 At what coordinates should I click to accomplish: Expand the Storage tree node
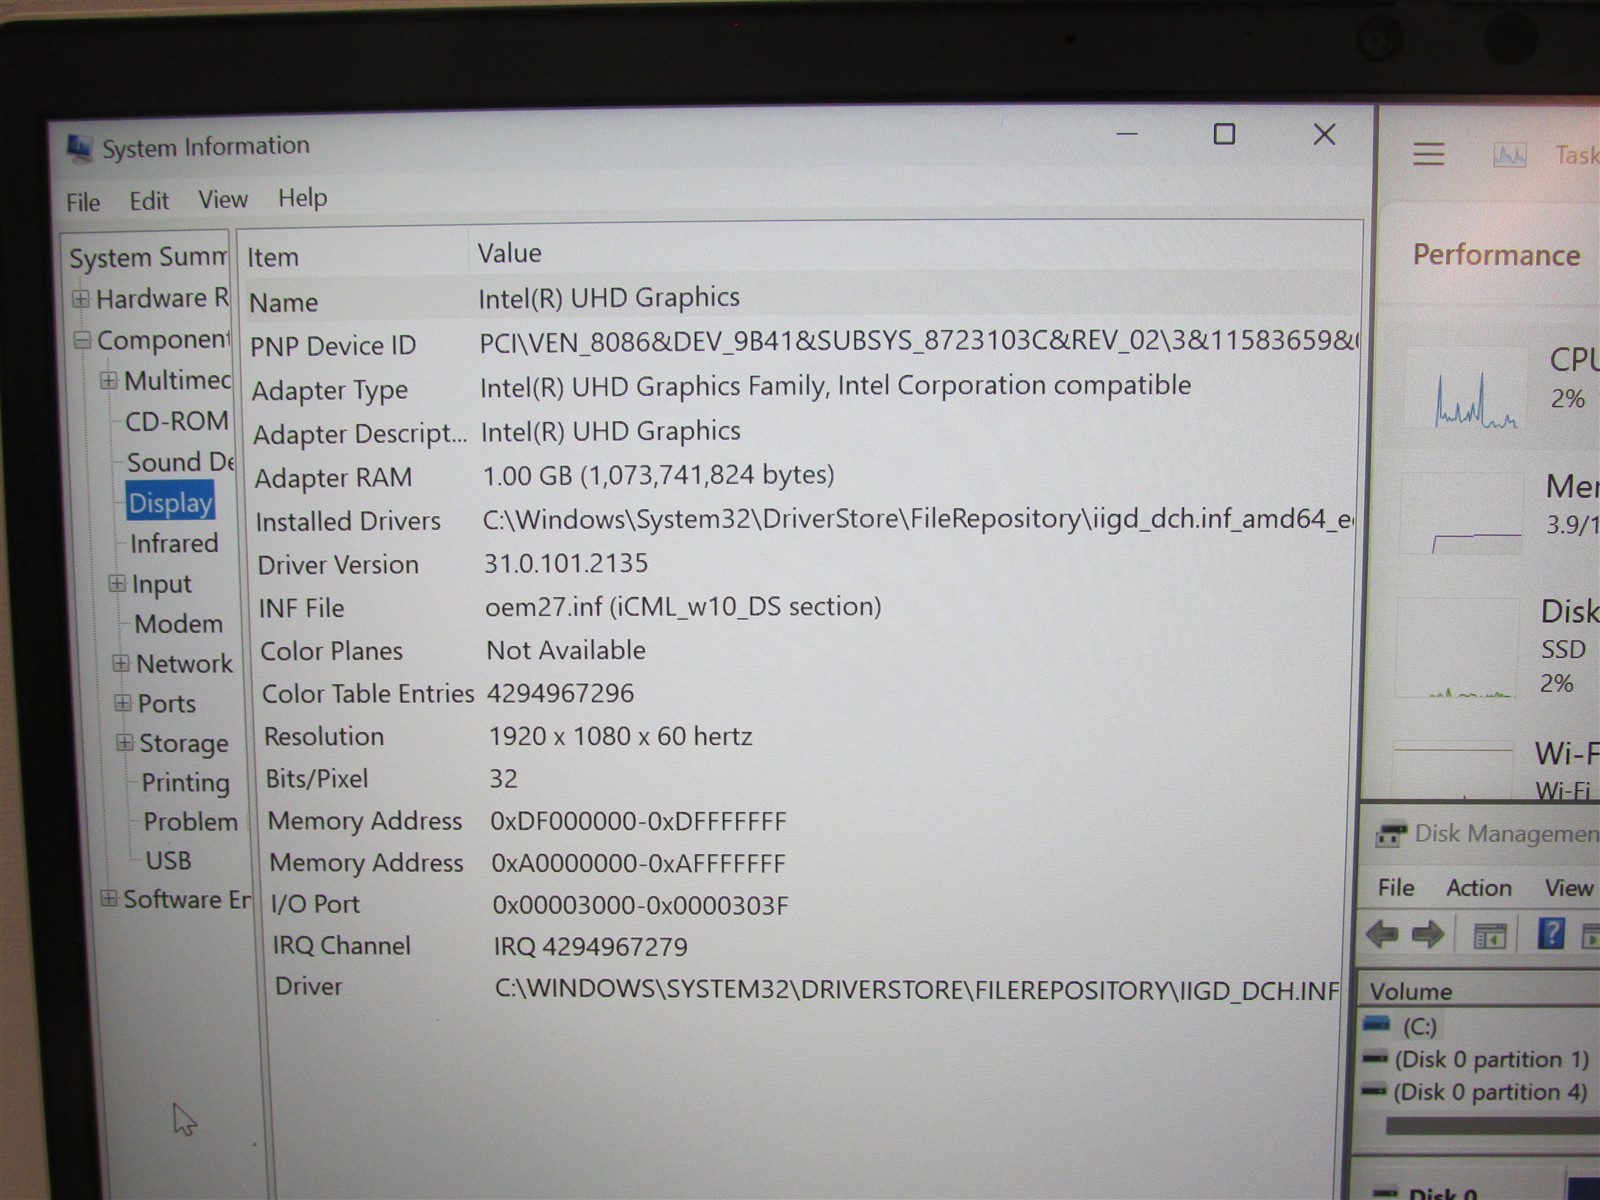125,742
